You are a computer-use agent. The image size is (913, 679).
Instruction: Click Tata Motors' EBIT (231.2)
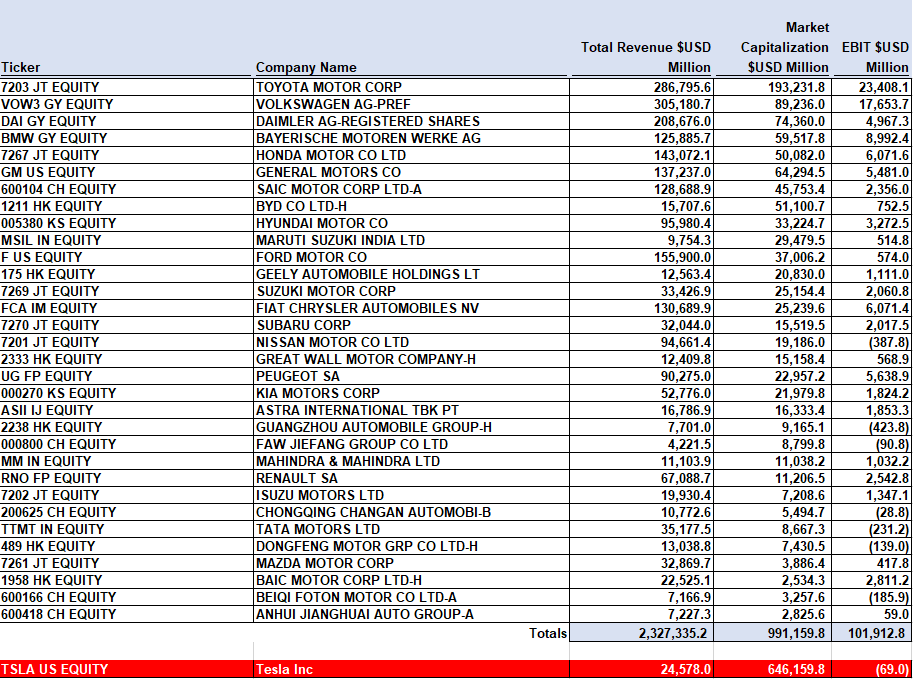point(889,529)
